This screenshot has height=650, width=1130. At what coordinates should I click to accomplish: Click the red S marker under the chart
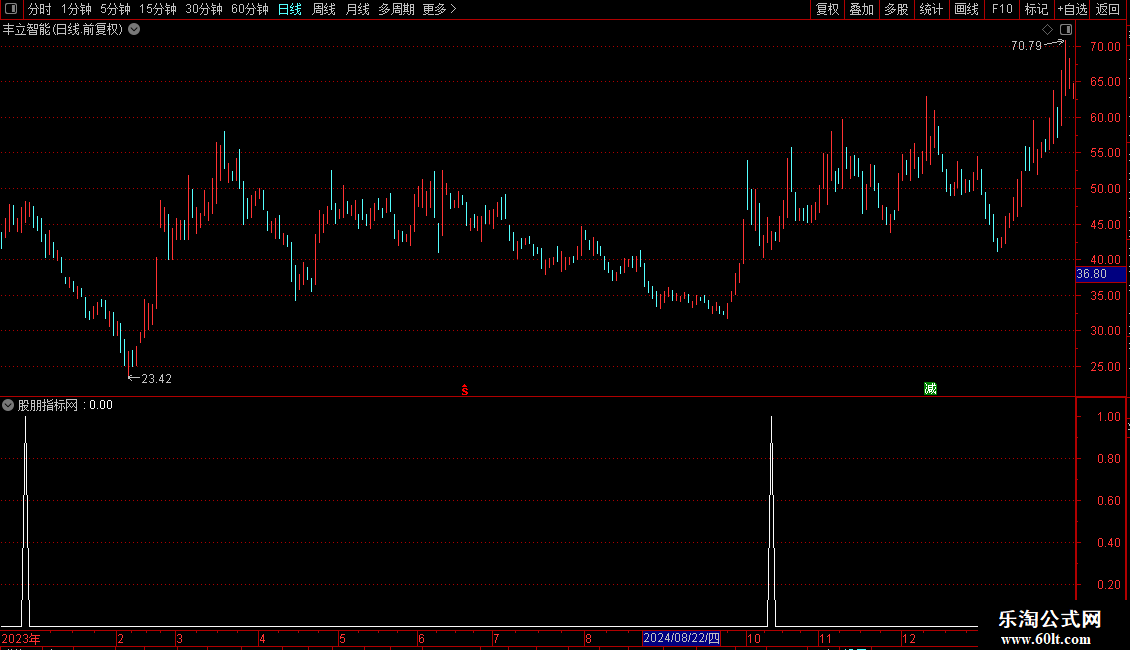tap(465, 390)
